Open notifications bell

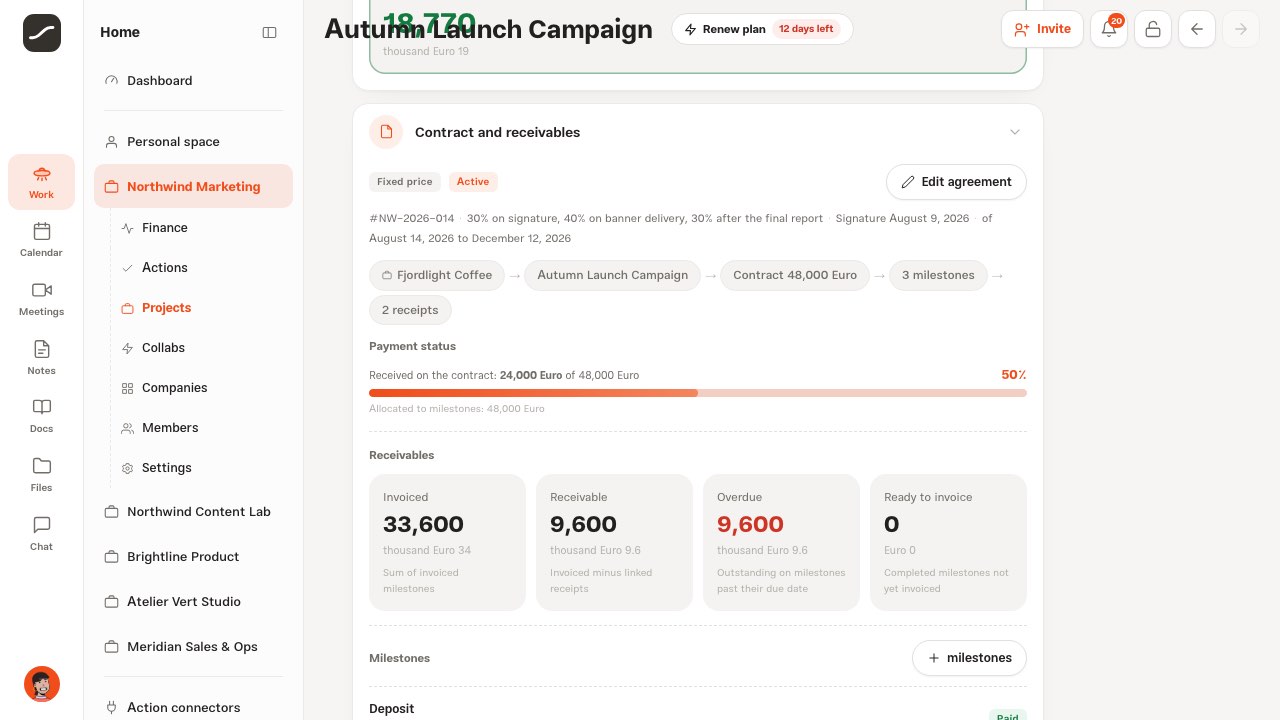[1109, 29]
